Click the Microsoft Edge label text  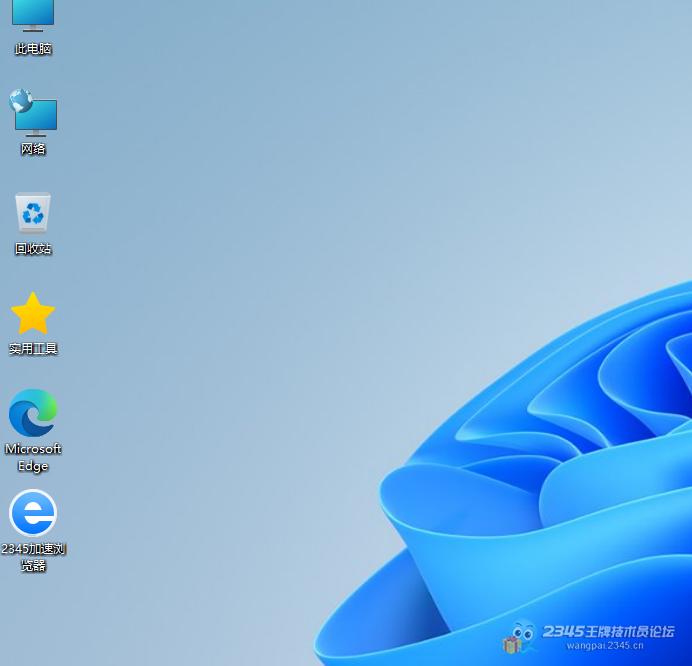pyautogui.click(x=33, y=457)
